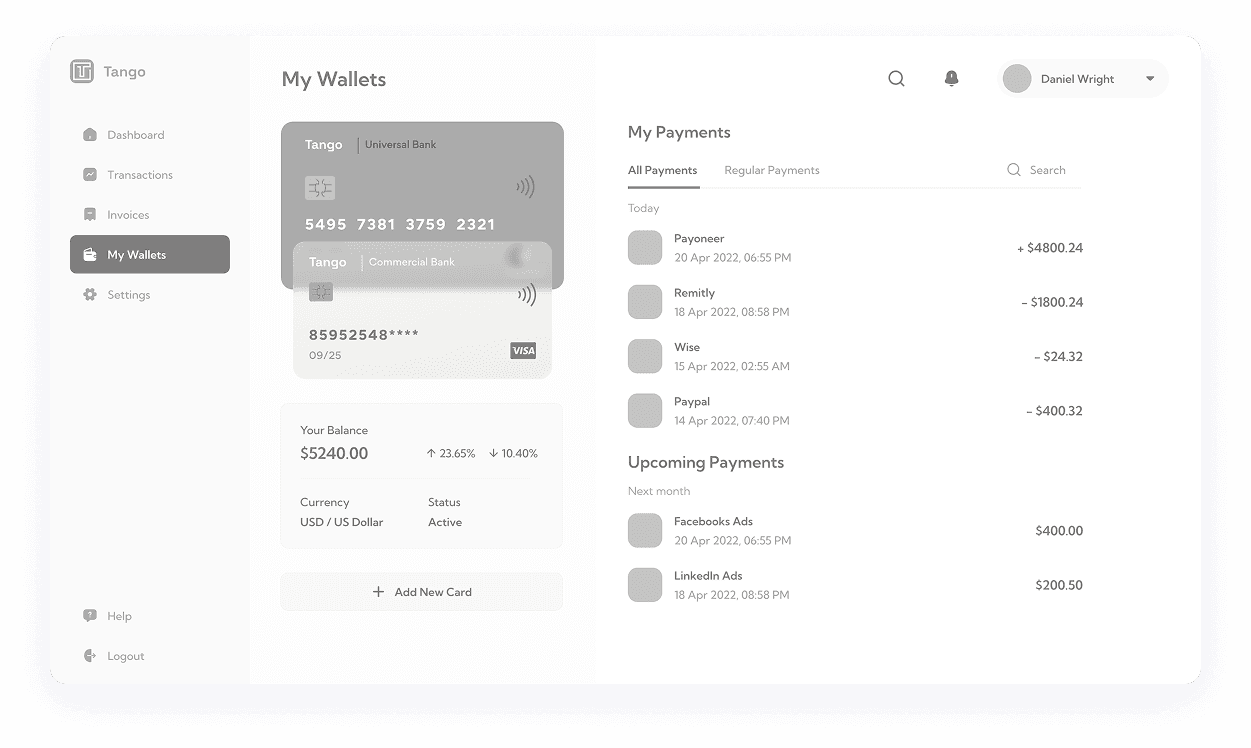Open the Dashboard section
Screen dimensions: 1251x748
[90, 134]
